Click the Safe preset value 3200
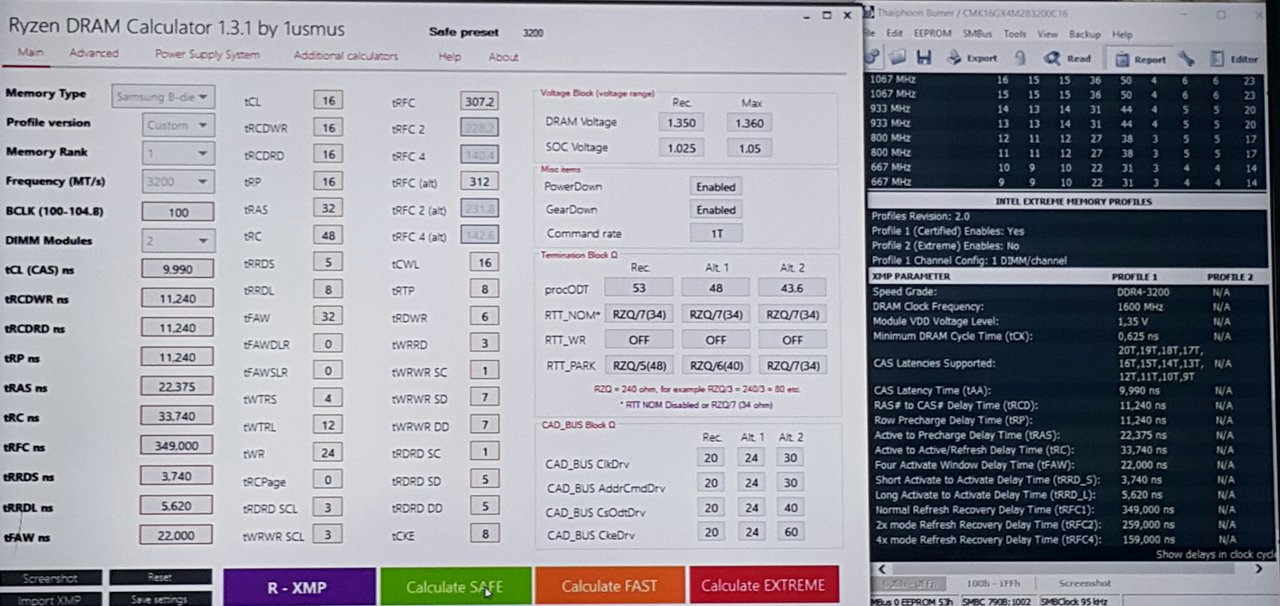This screenshot has height=606, width=1280. (533, 33)
